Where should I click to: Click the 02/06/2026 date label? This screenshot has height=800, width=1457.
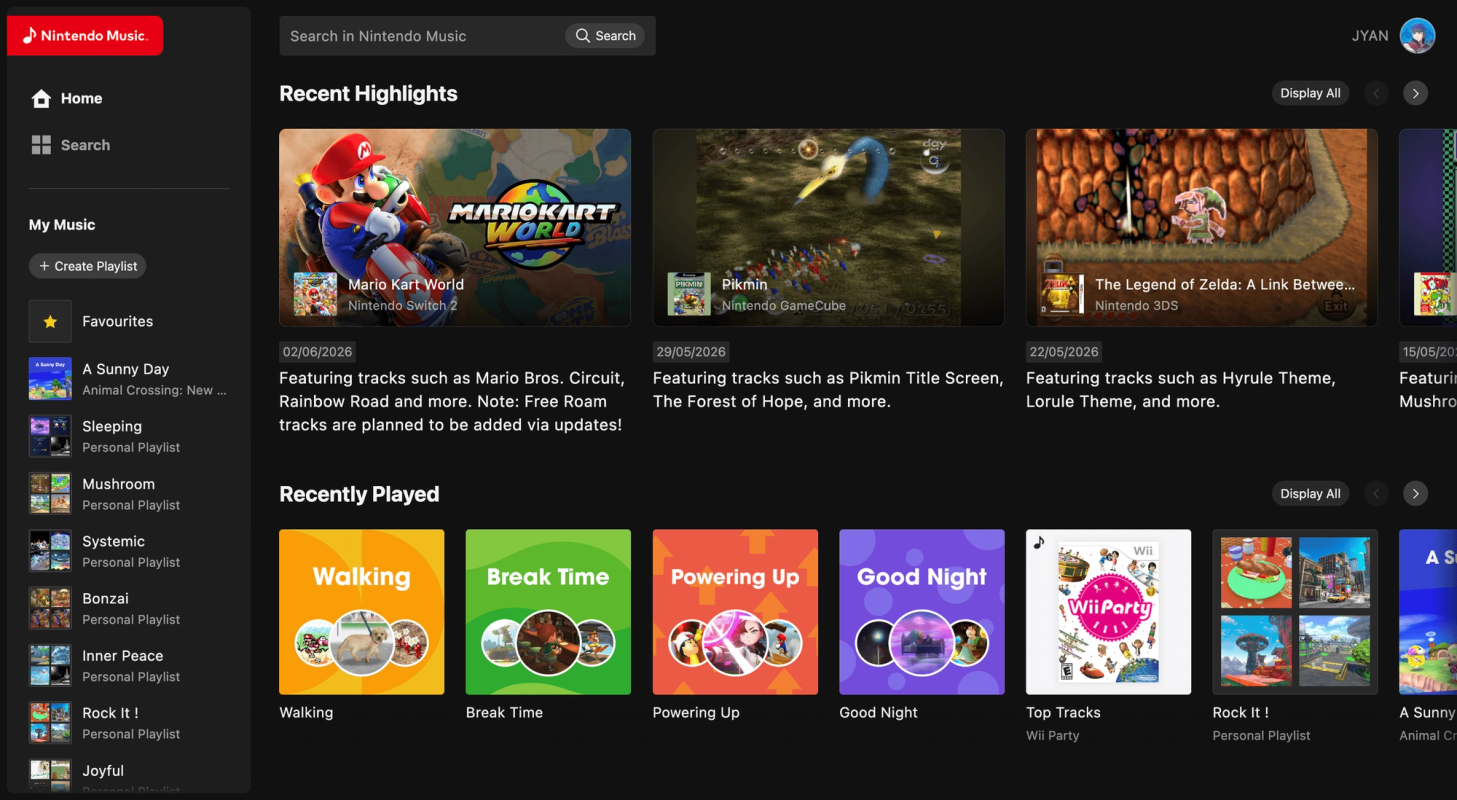tap(317, 352)
